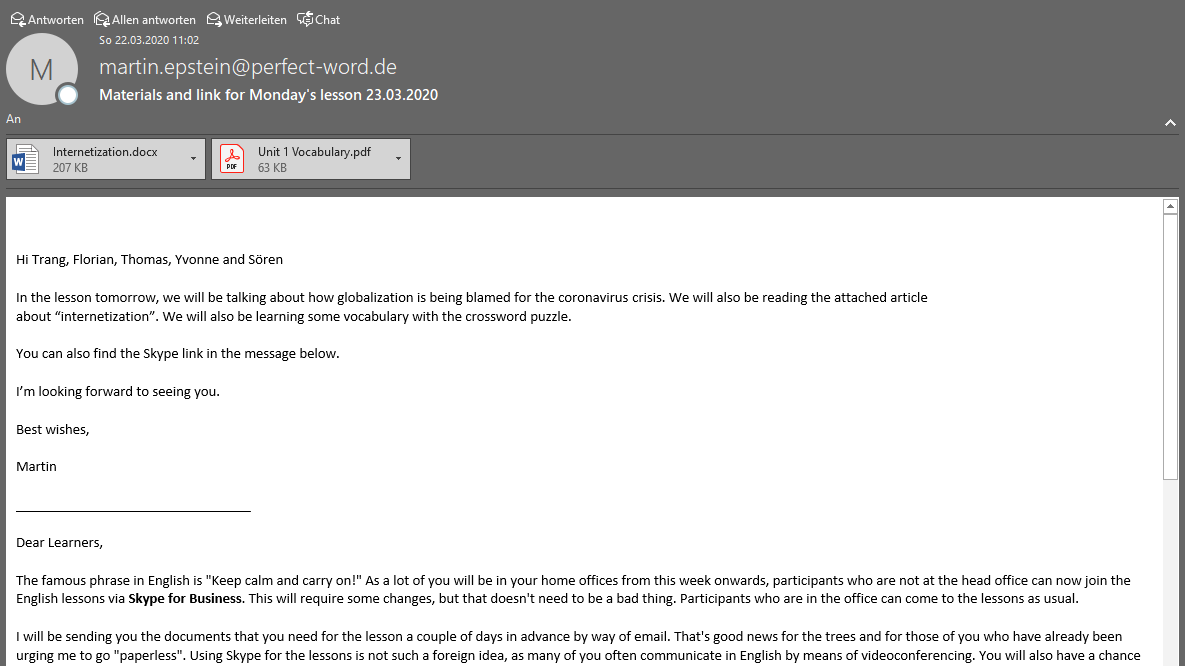The image size is (1185, 666).
Task: Click the scrollbar up arrow
Action: (1170, 206)
